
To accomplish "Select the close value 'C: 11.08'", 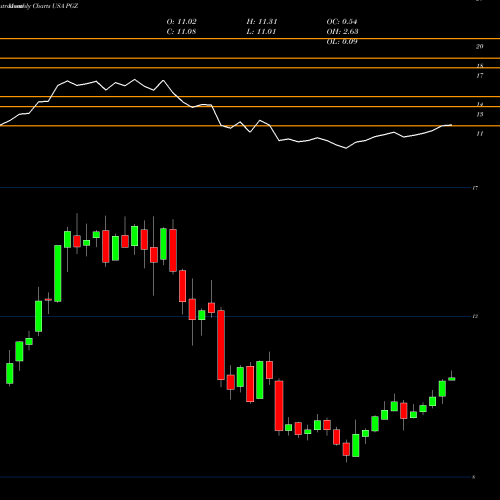I will tap(181, 32).
